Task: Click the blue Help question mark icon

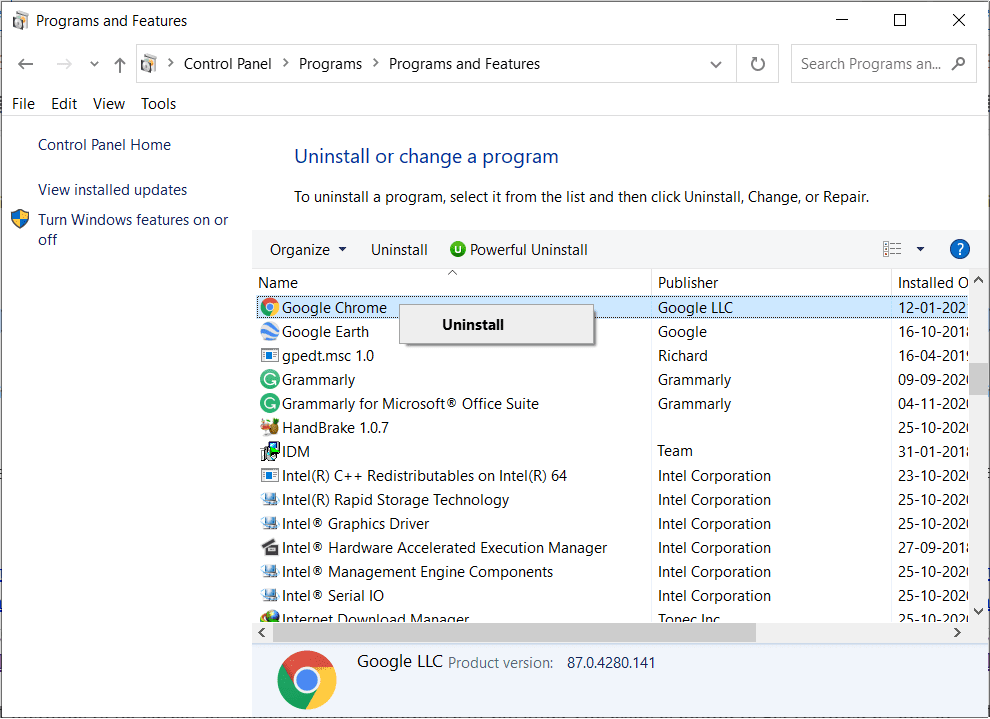Action: [x=959, y=249]
